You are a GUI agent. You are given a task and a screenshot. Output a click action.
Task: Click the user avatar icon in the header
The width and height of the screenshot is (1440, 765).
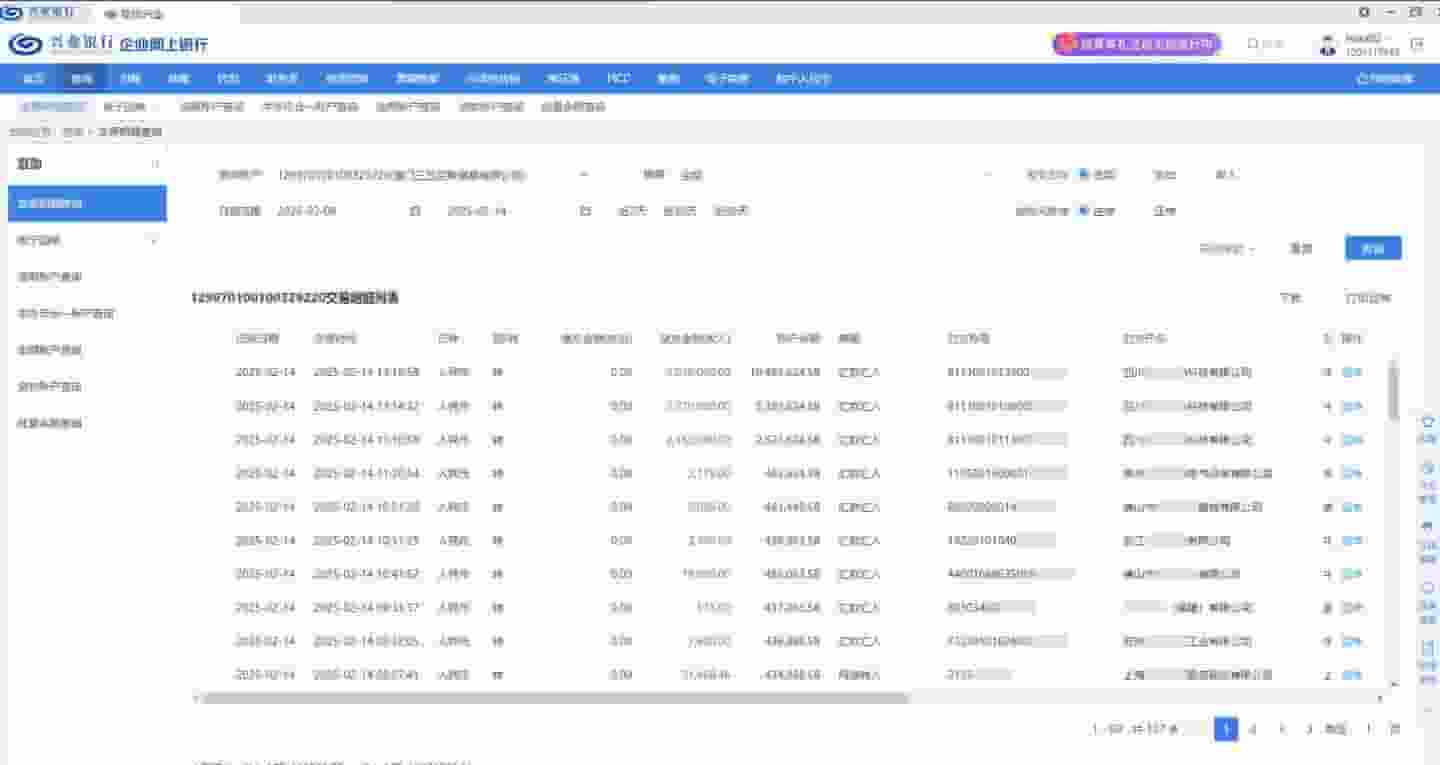(1327, 45)
